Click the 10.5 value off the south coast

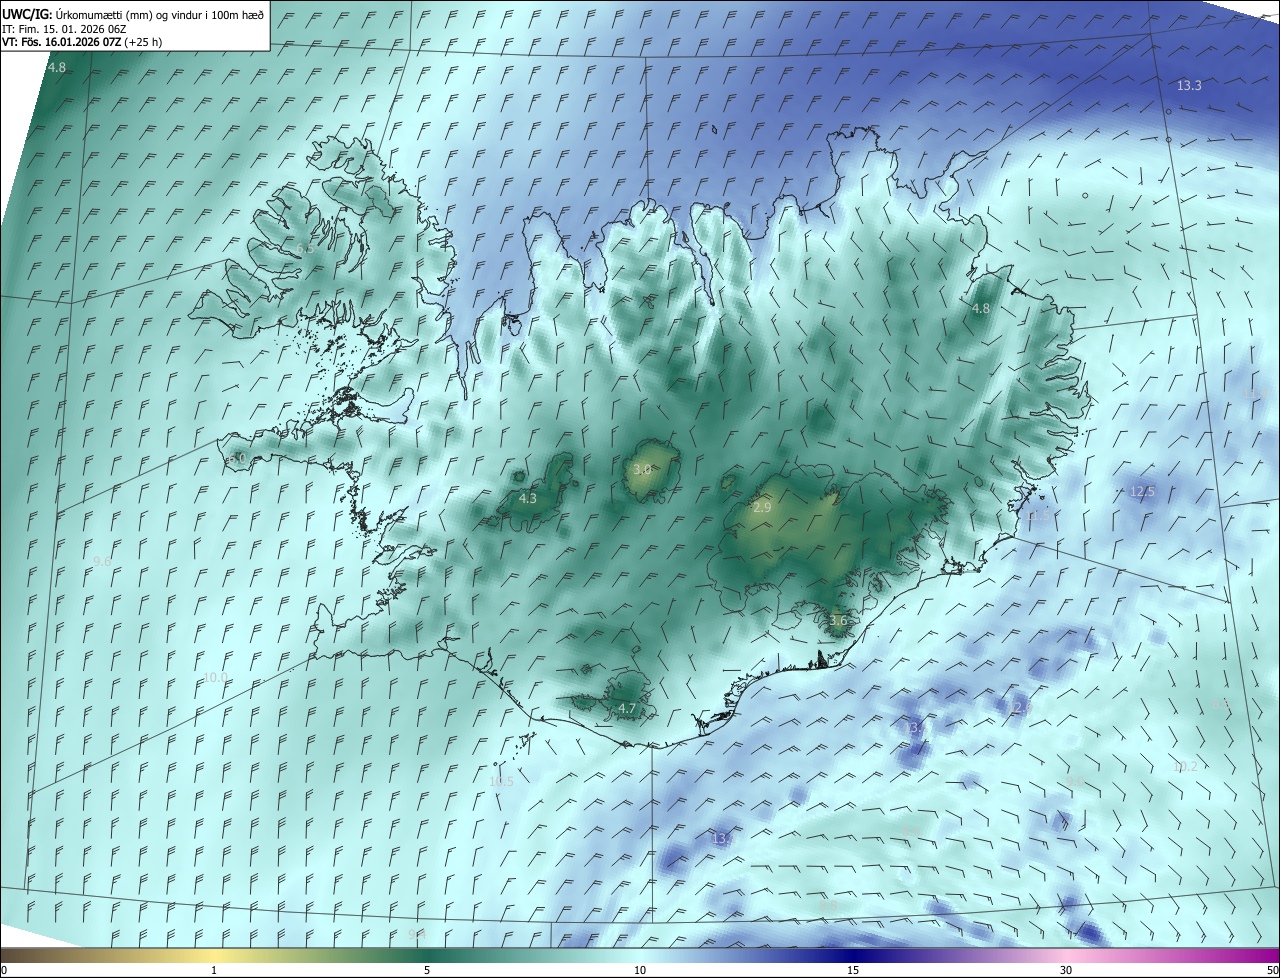[x=502, y=782]
